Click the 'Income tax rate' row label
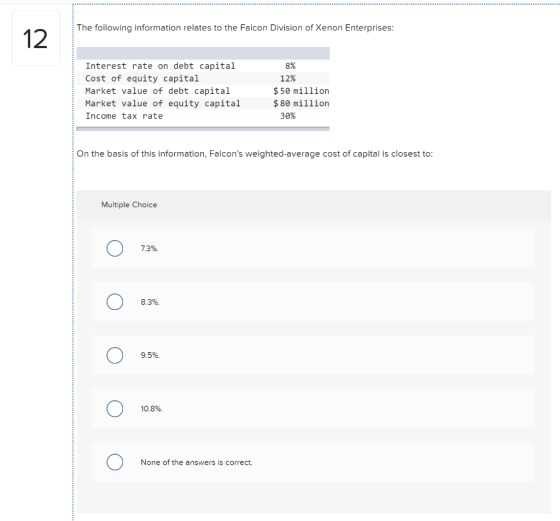 pos(124,116)
